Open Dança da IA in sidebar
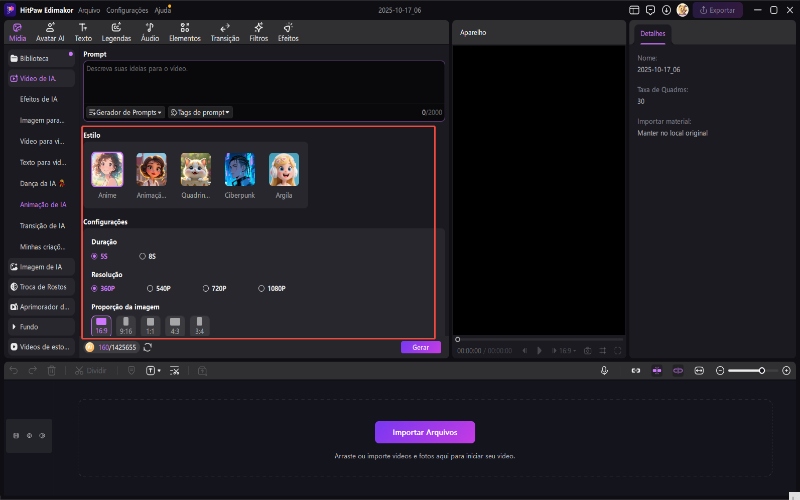 pyautogui.click(x=43, y=183)
